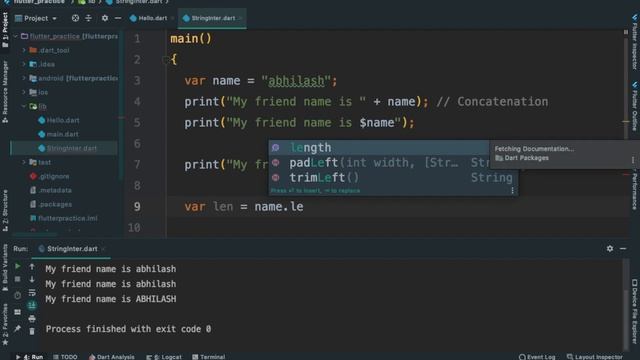Expand the android folder
The height and width of the screenshot is (360, 640).
point(24,78)
